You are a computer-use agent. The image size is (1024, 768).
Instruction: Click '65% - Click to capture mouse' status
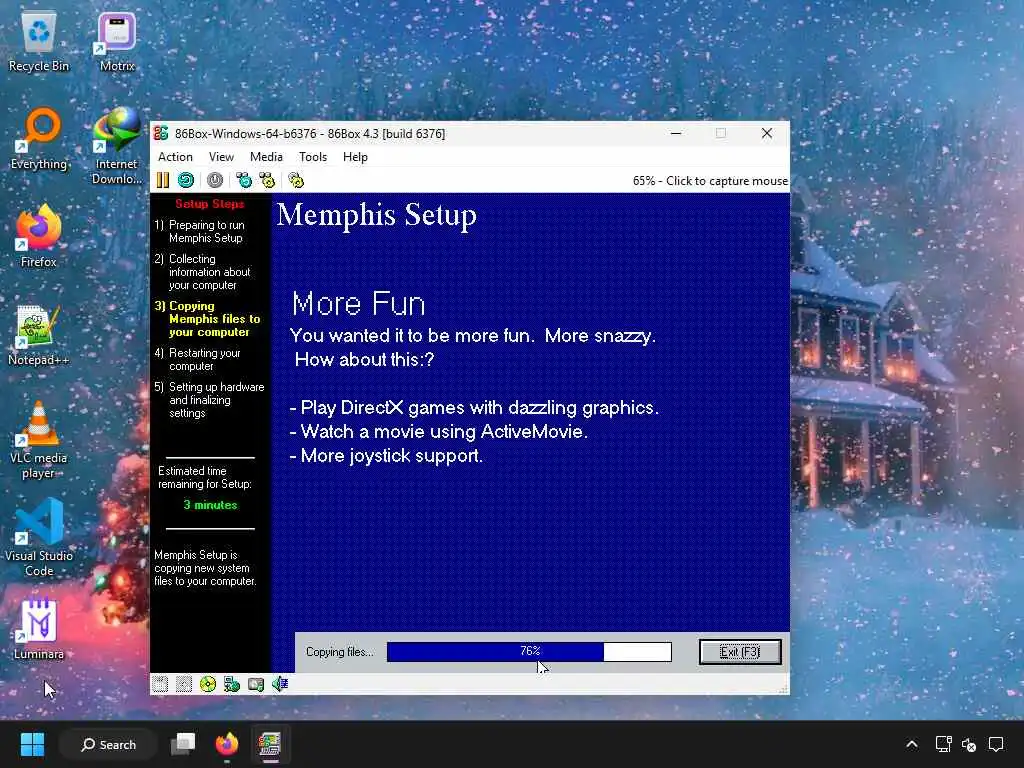point(710,181)
